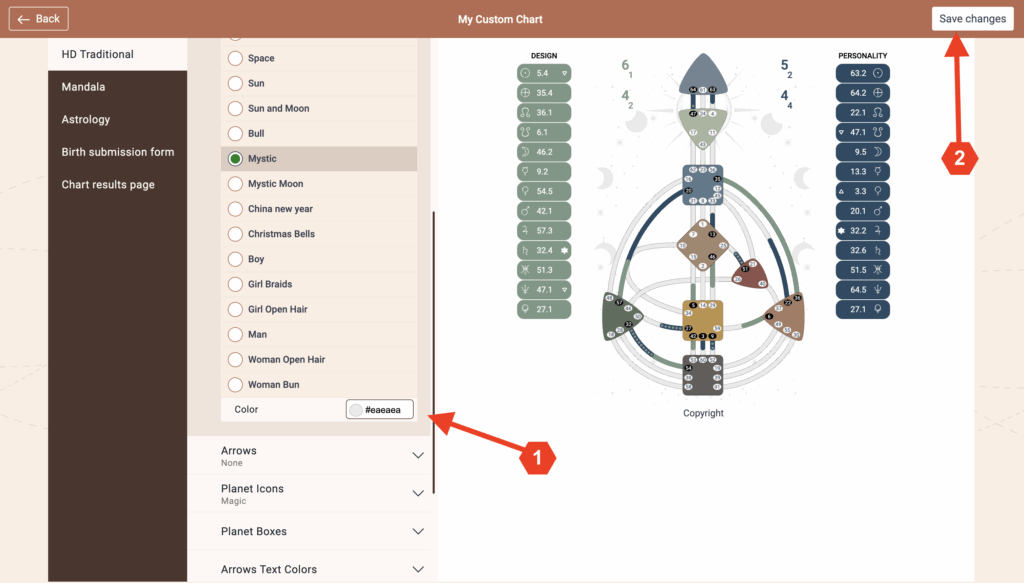The height and width of the screenshot is (583, 1024).
Task: Click the Personality Saturn box showing 32.6
Action: pyautogui.click(x=862, y=250)
